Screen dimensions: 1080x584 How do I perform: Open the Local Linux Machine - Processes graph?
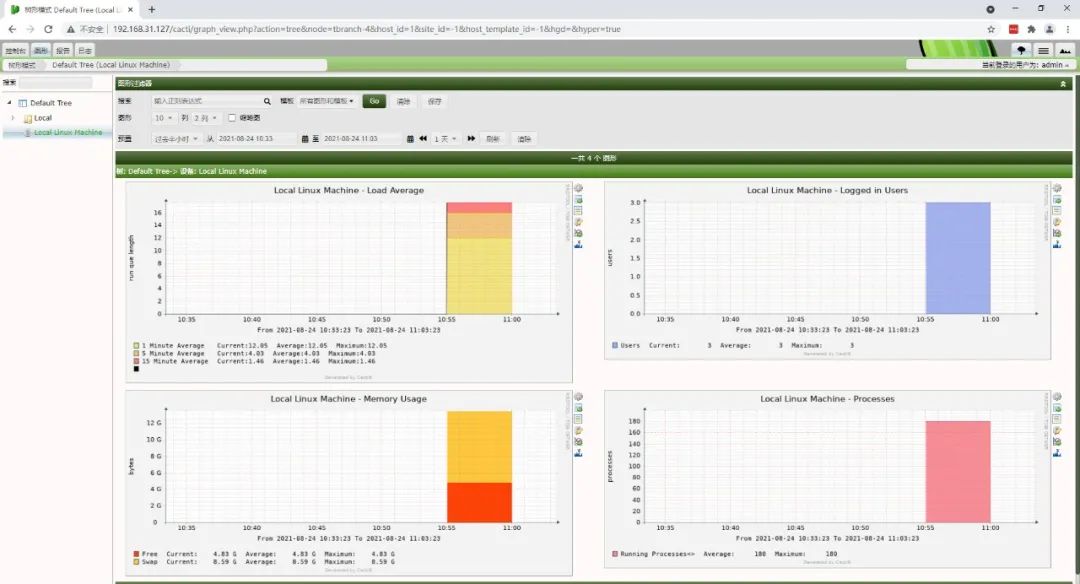coord(827,479)
